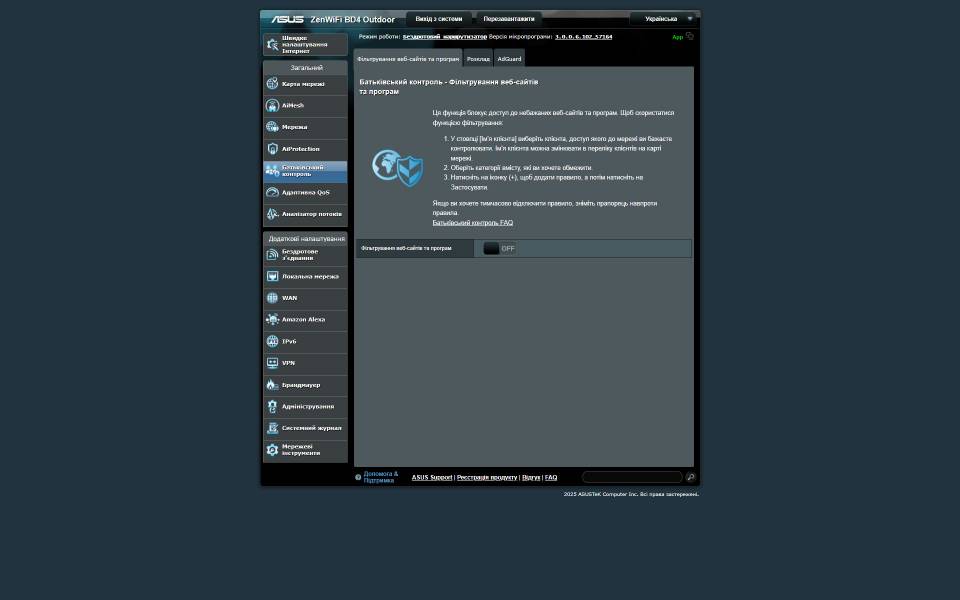Open the Батьківський контроль FAQ link
This screenshot has width=960, height=600.
pyautogui.click(x=472, y=223)
